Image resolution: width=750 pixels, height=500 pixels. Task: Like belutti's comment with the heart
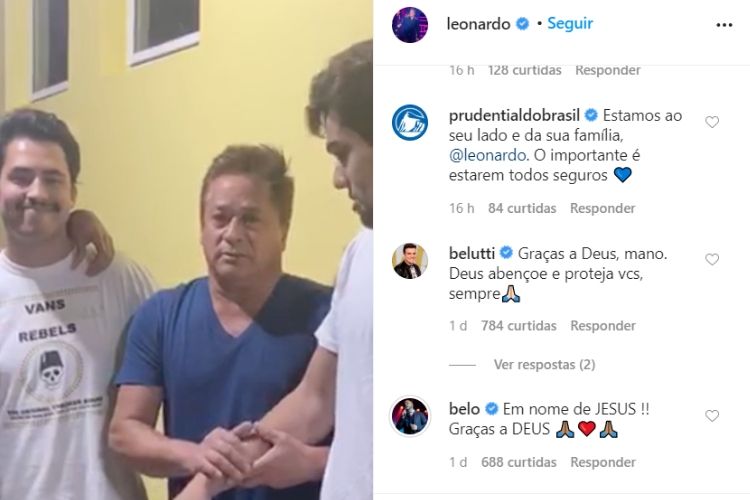click(x=712, y=260)
